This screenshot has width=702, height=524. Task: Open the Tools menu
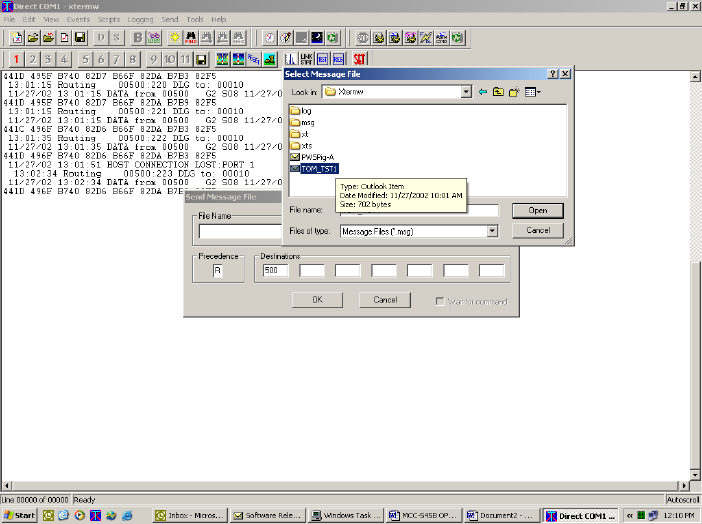tap(195, 19)
